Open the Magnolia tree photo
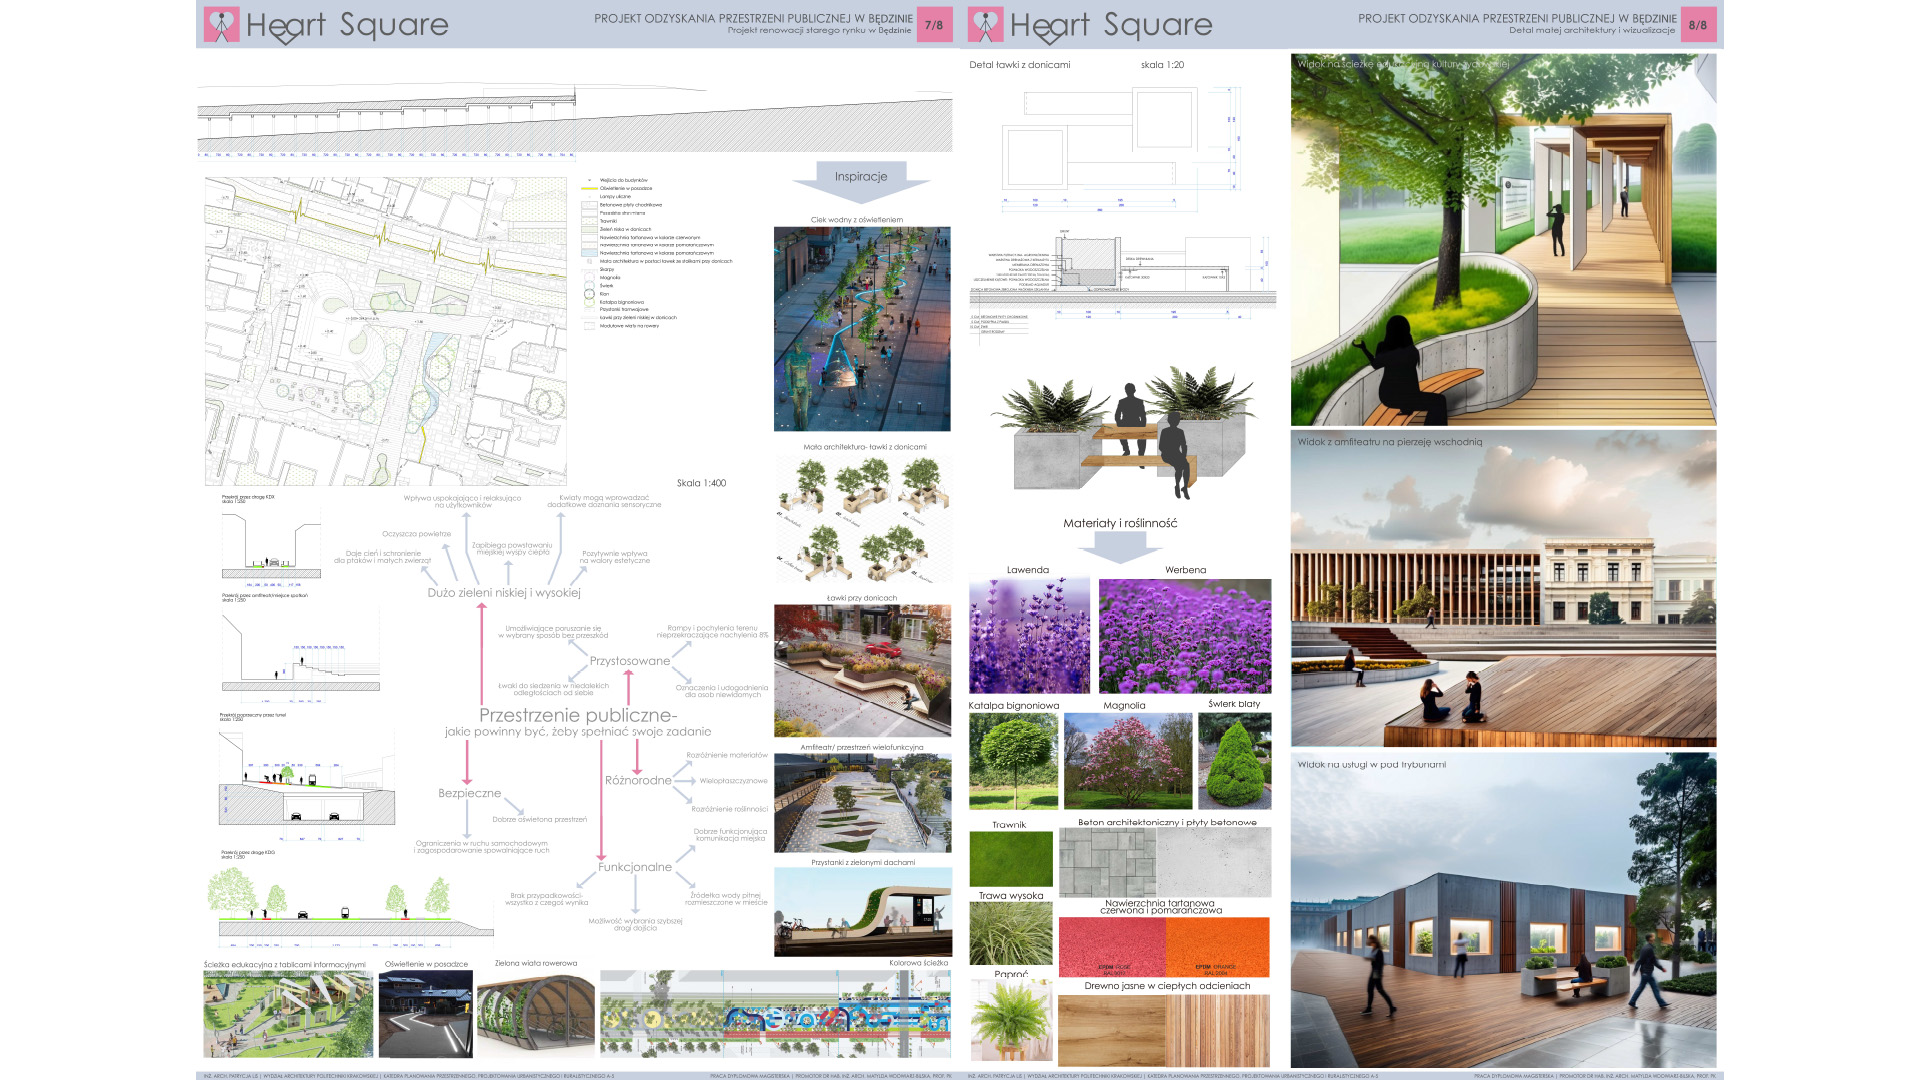Image resolution: width=1920 pixels, height=1080 pixels. pos(1128,761)
